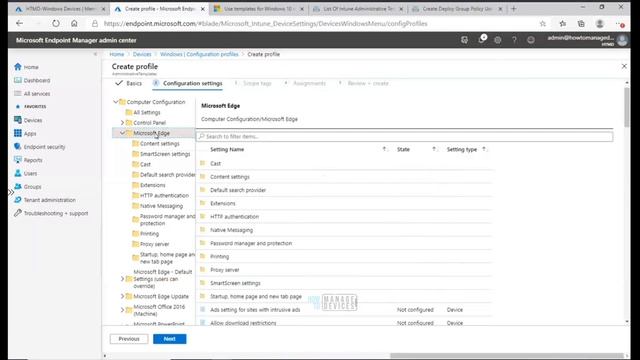The image size is (640, 360).
Task: Open browser collections icon
Action: pos(581,24)
